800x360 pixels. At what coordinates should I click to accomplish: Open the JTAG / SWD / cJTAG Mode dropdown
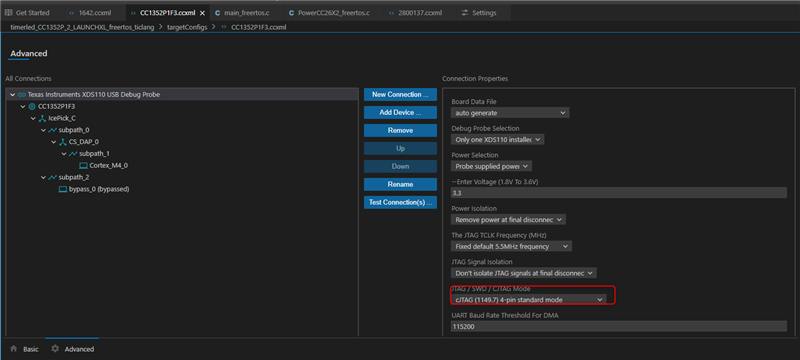click(529, 299)
